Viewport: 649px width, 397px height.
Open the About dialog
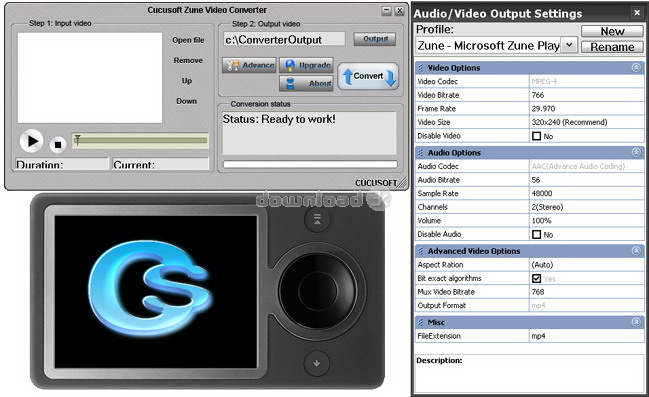point(306,83)
